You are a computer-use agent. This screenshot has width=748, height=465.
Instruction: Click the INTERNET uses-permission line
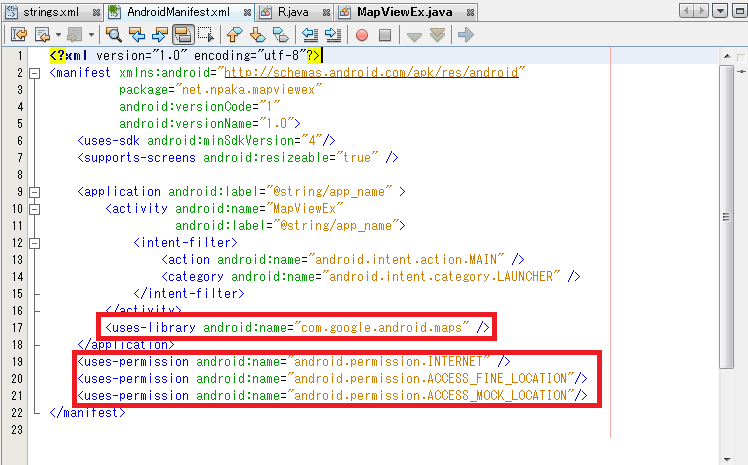tap(294, 362)
